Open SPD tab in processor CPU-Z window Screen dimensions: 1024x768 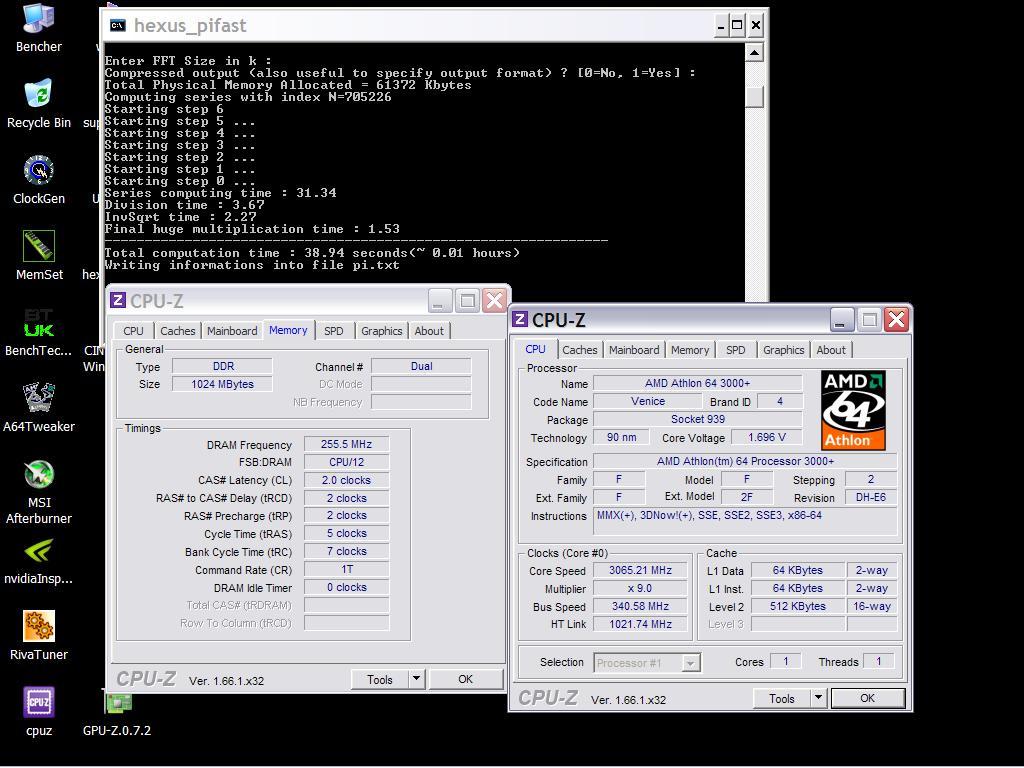pyautogui.click(x=735, y=350)
